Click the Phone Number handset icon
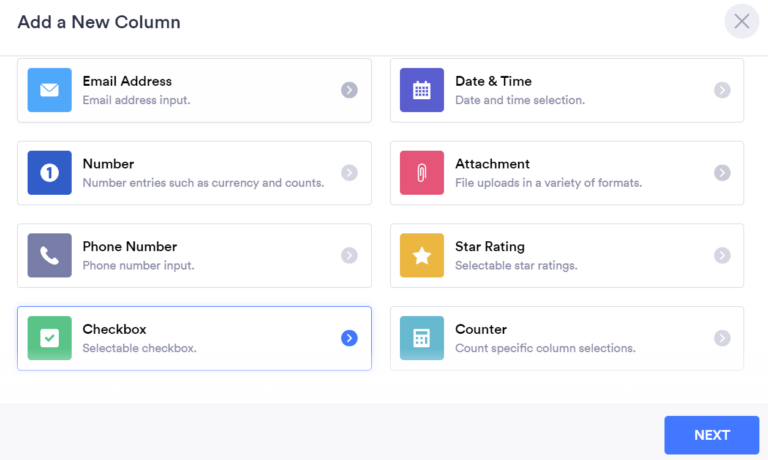Screen dimensions: 768x460 click(49, 255)
